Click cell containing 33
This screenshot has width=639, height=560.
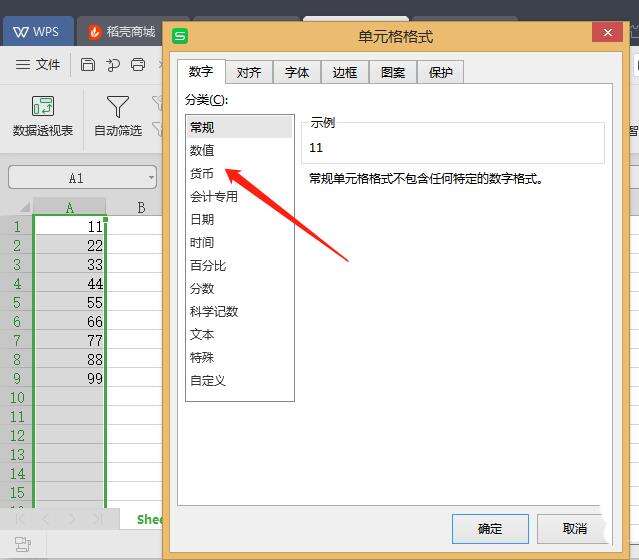[69, 264]
